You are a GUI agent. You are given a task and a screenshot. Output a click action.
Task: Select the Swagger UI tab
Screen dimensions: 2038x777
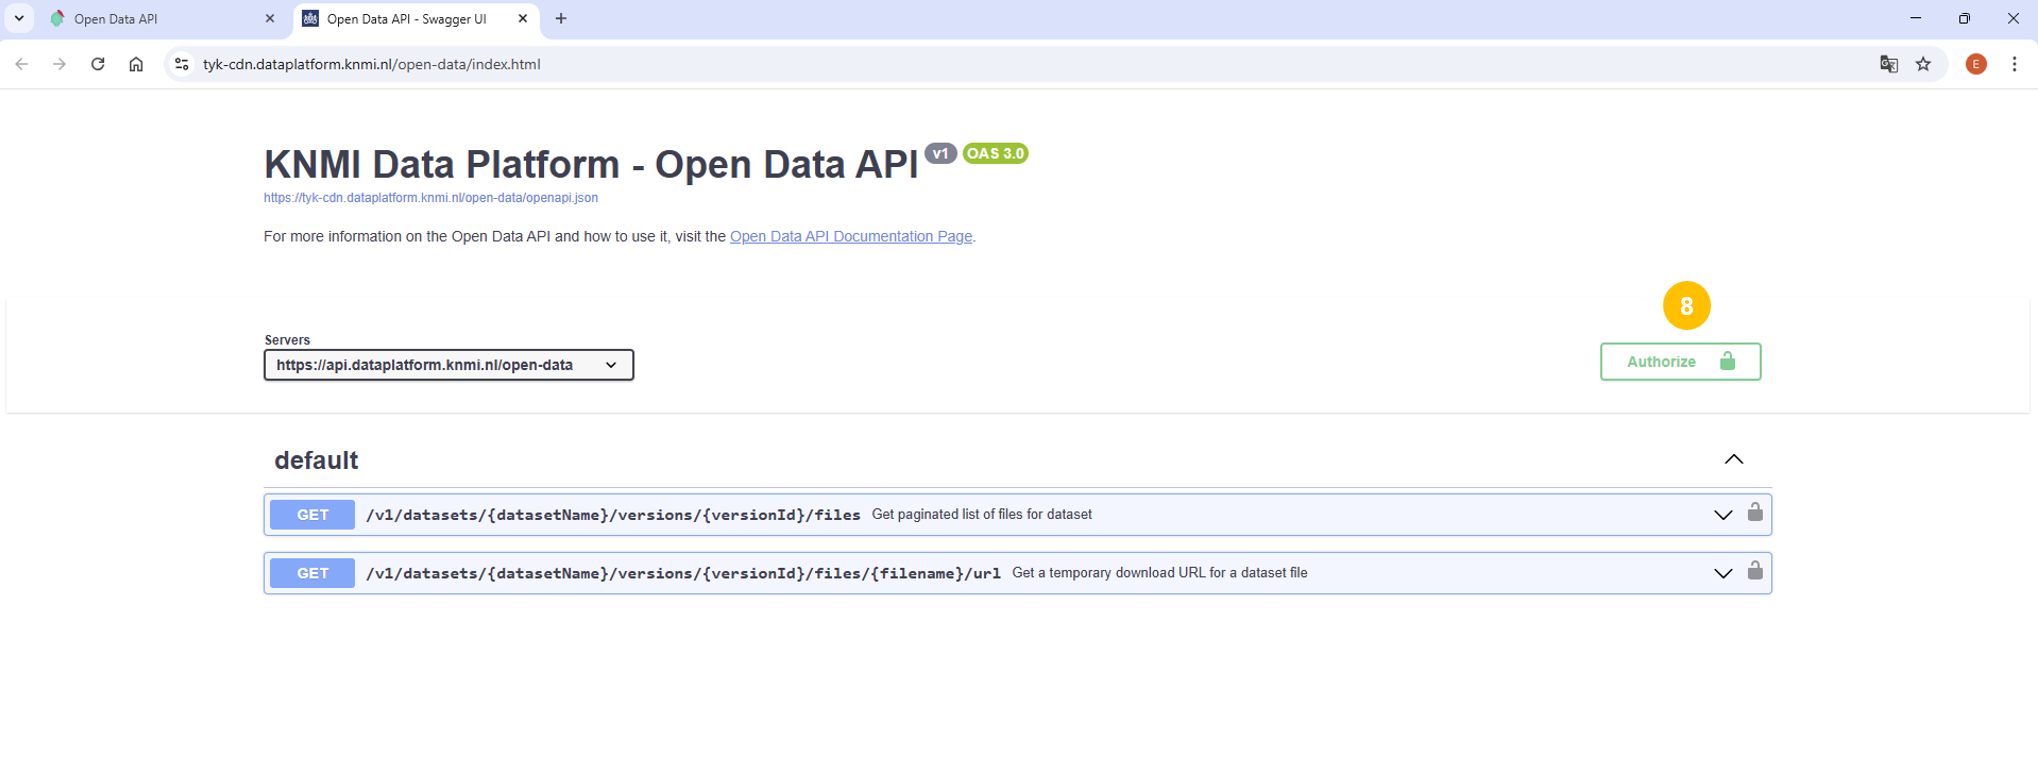tap(407, 19)
